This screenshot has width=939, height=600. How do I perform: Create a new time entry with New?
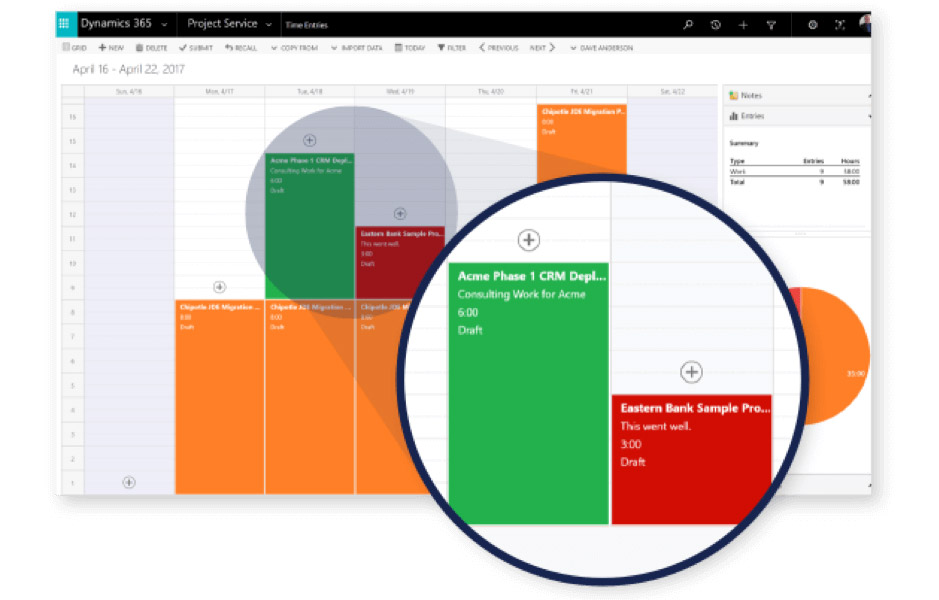pos(111,48)
